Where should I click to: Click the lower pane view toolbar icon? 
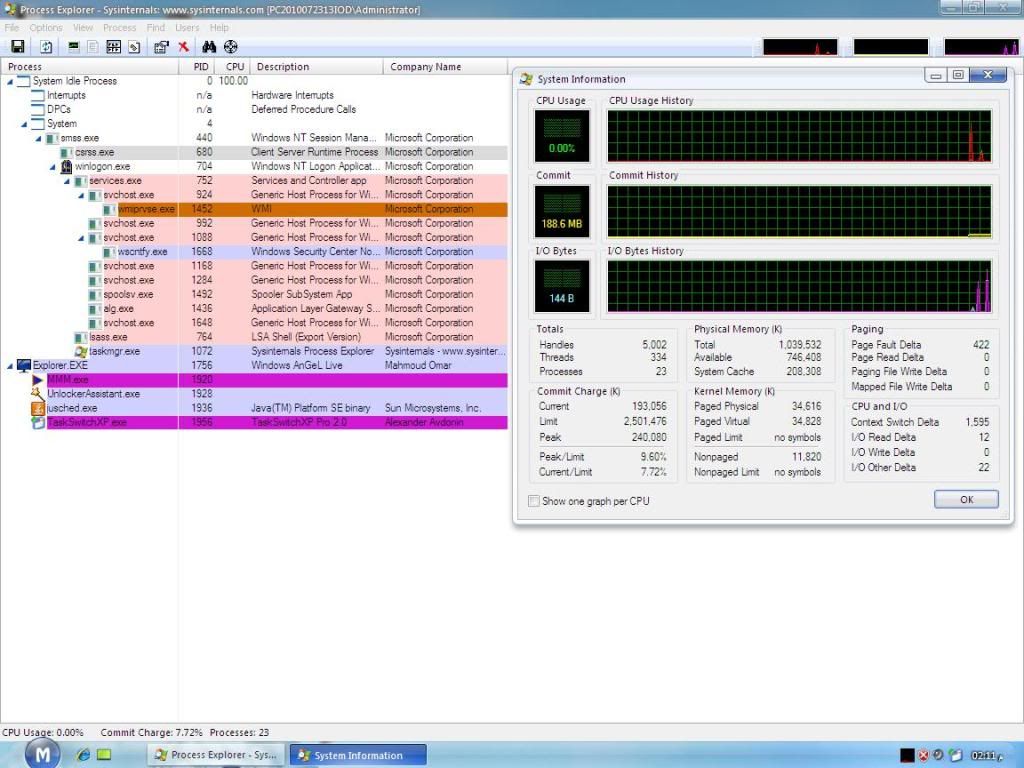(x=135, y=46)
